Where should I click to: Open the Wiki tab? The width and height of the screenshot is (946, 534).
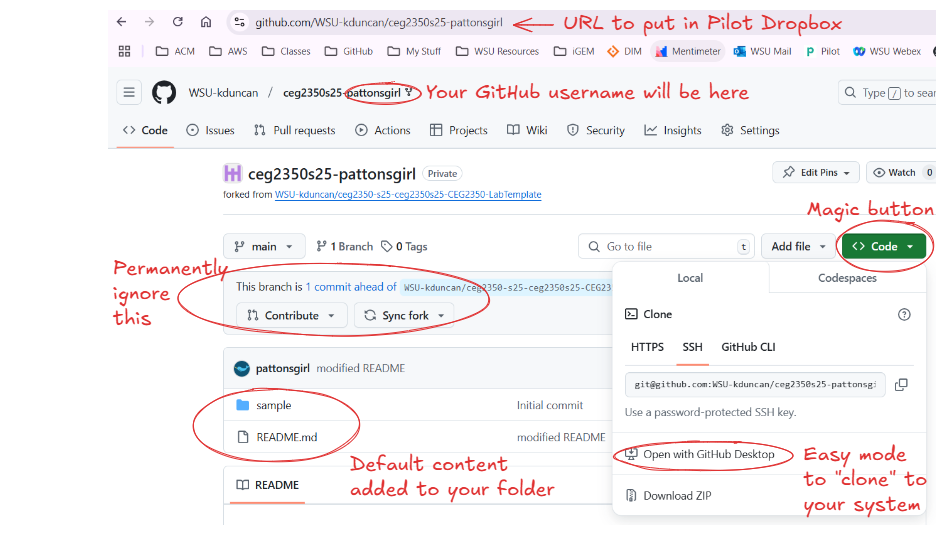point(527,130)
